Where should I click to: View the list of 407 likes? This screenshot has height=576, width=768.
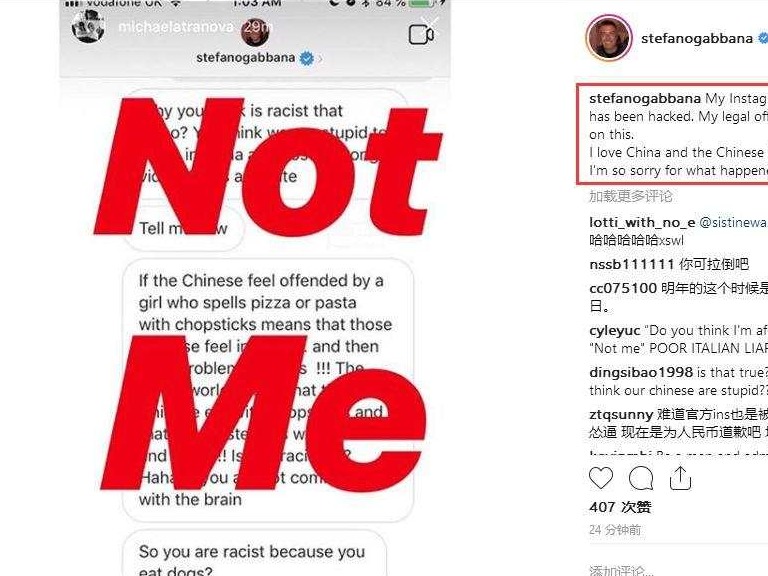click(x=620, y=507)
